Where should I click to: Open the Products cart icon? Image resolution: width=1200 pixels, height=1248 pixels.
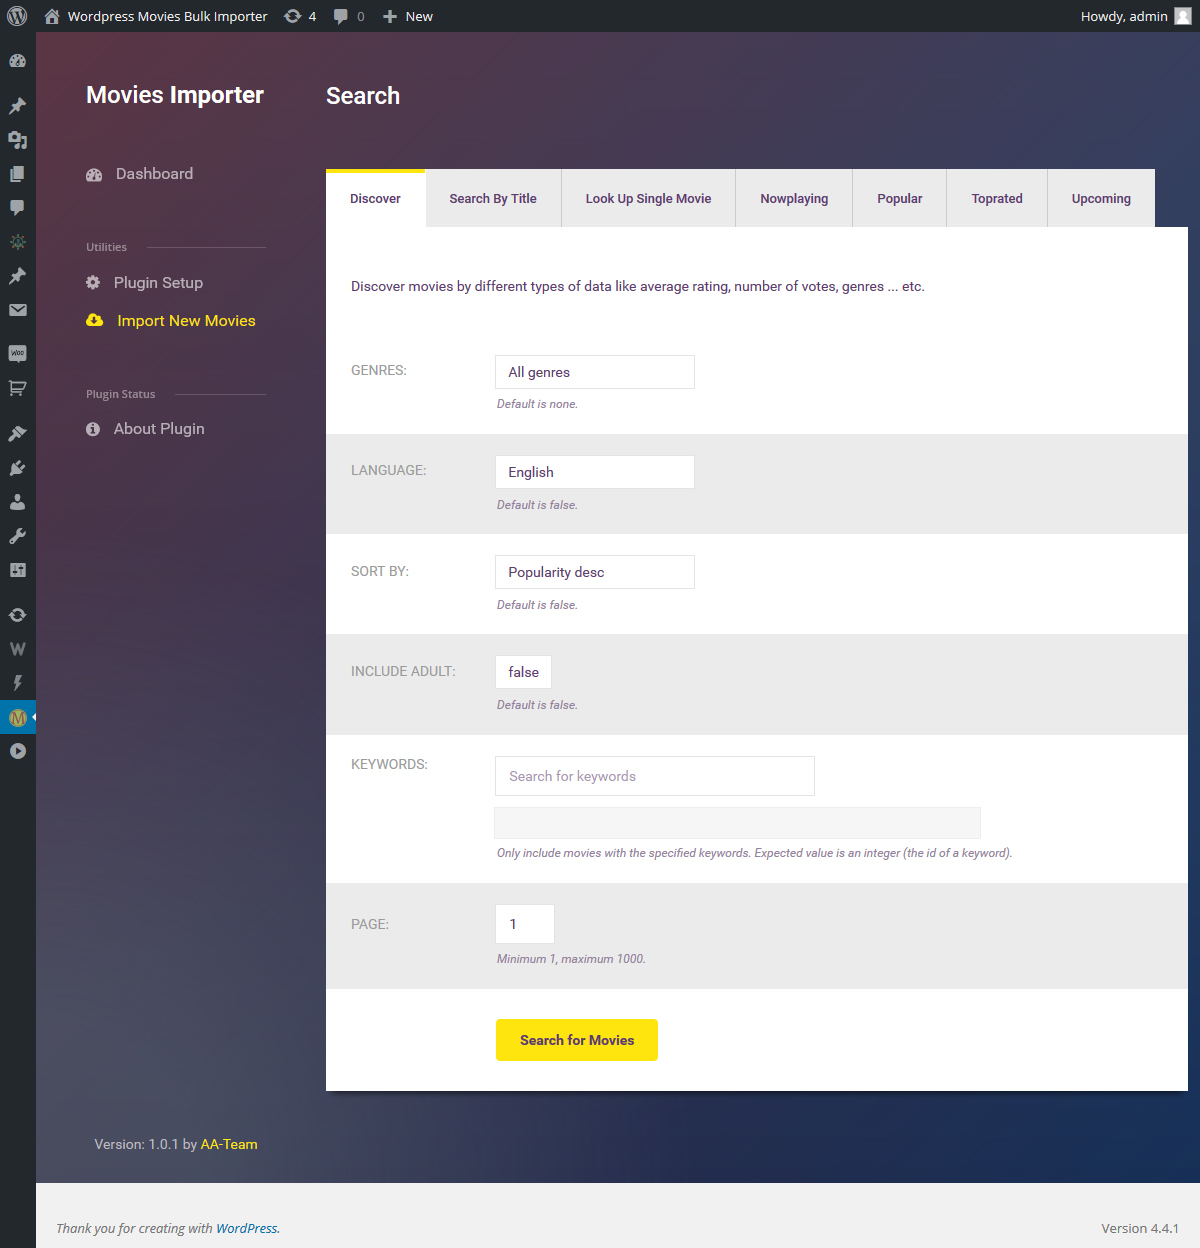(17, 388)
